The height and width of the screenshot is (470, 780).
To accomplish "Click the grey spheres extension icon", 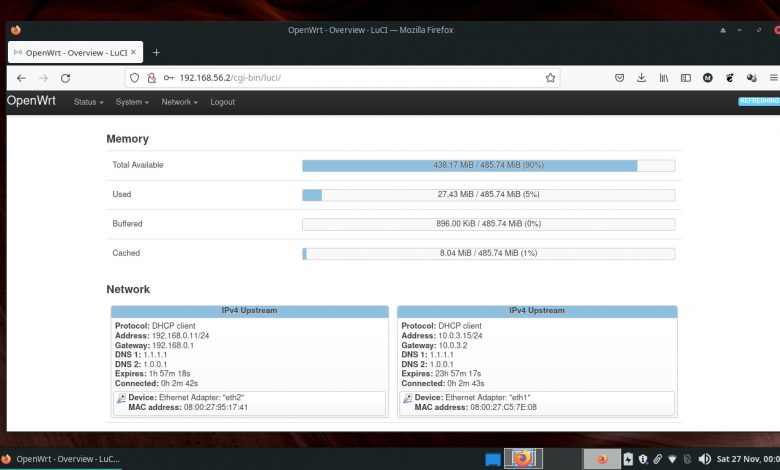I will 752,78.
